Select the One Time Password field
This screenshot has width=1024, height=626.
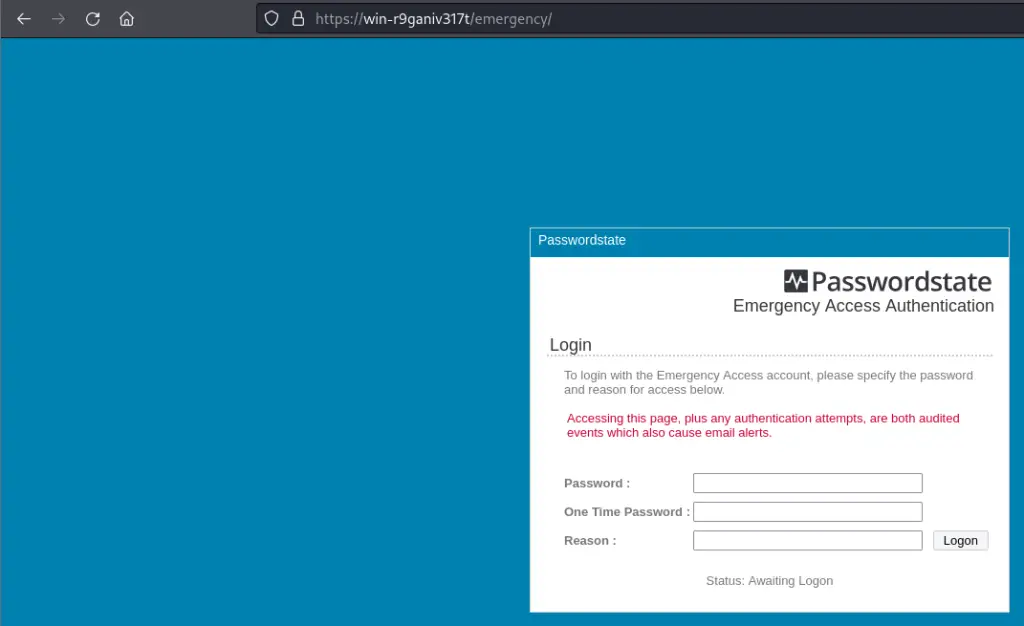coord(807,512)
